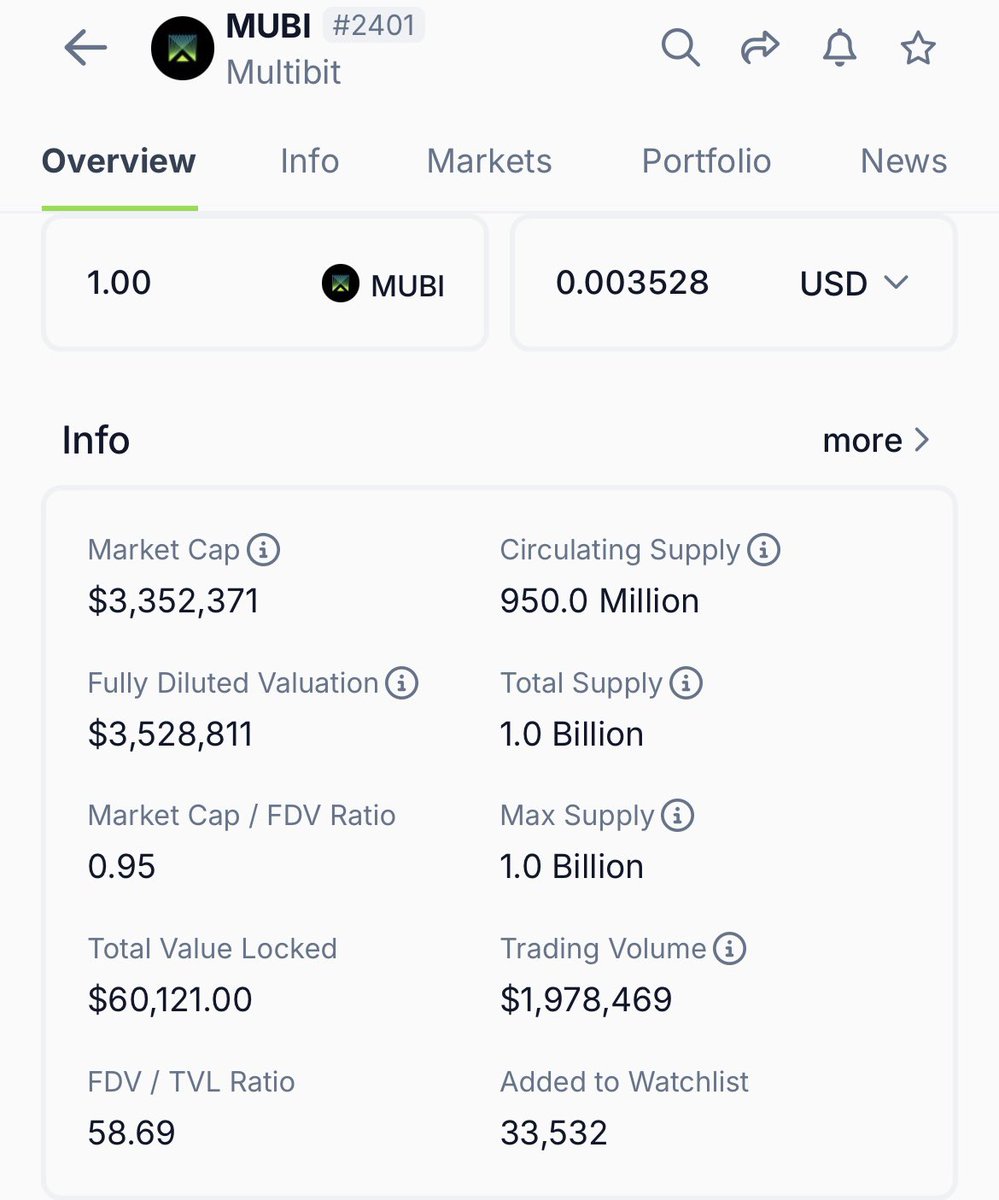Edit the 0.003528 USD value field
Screen dimensions: 999x1200
[x=734, y=283]
